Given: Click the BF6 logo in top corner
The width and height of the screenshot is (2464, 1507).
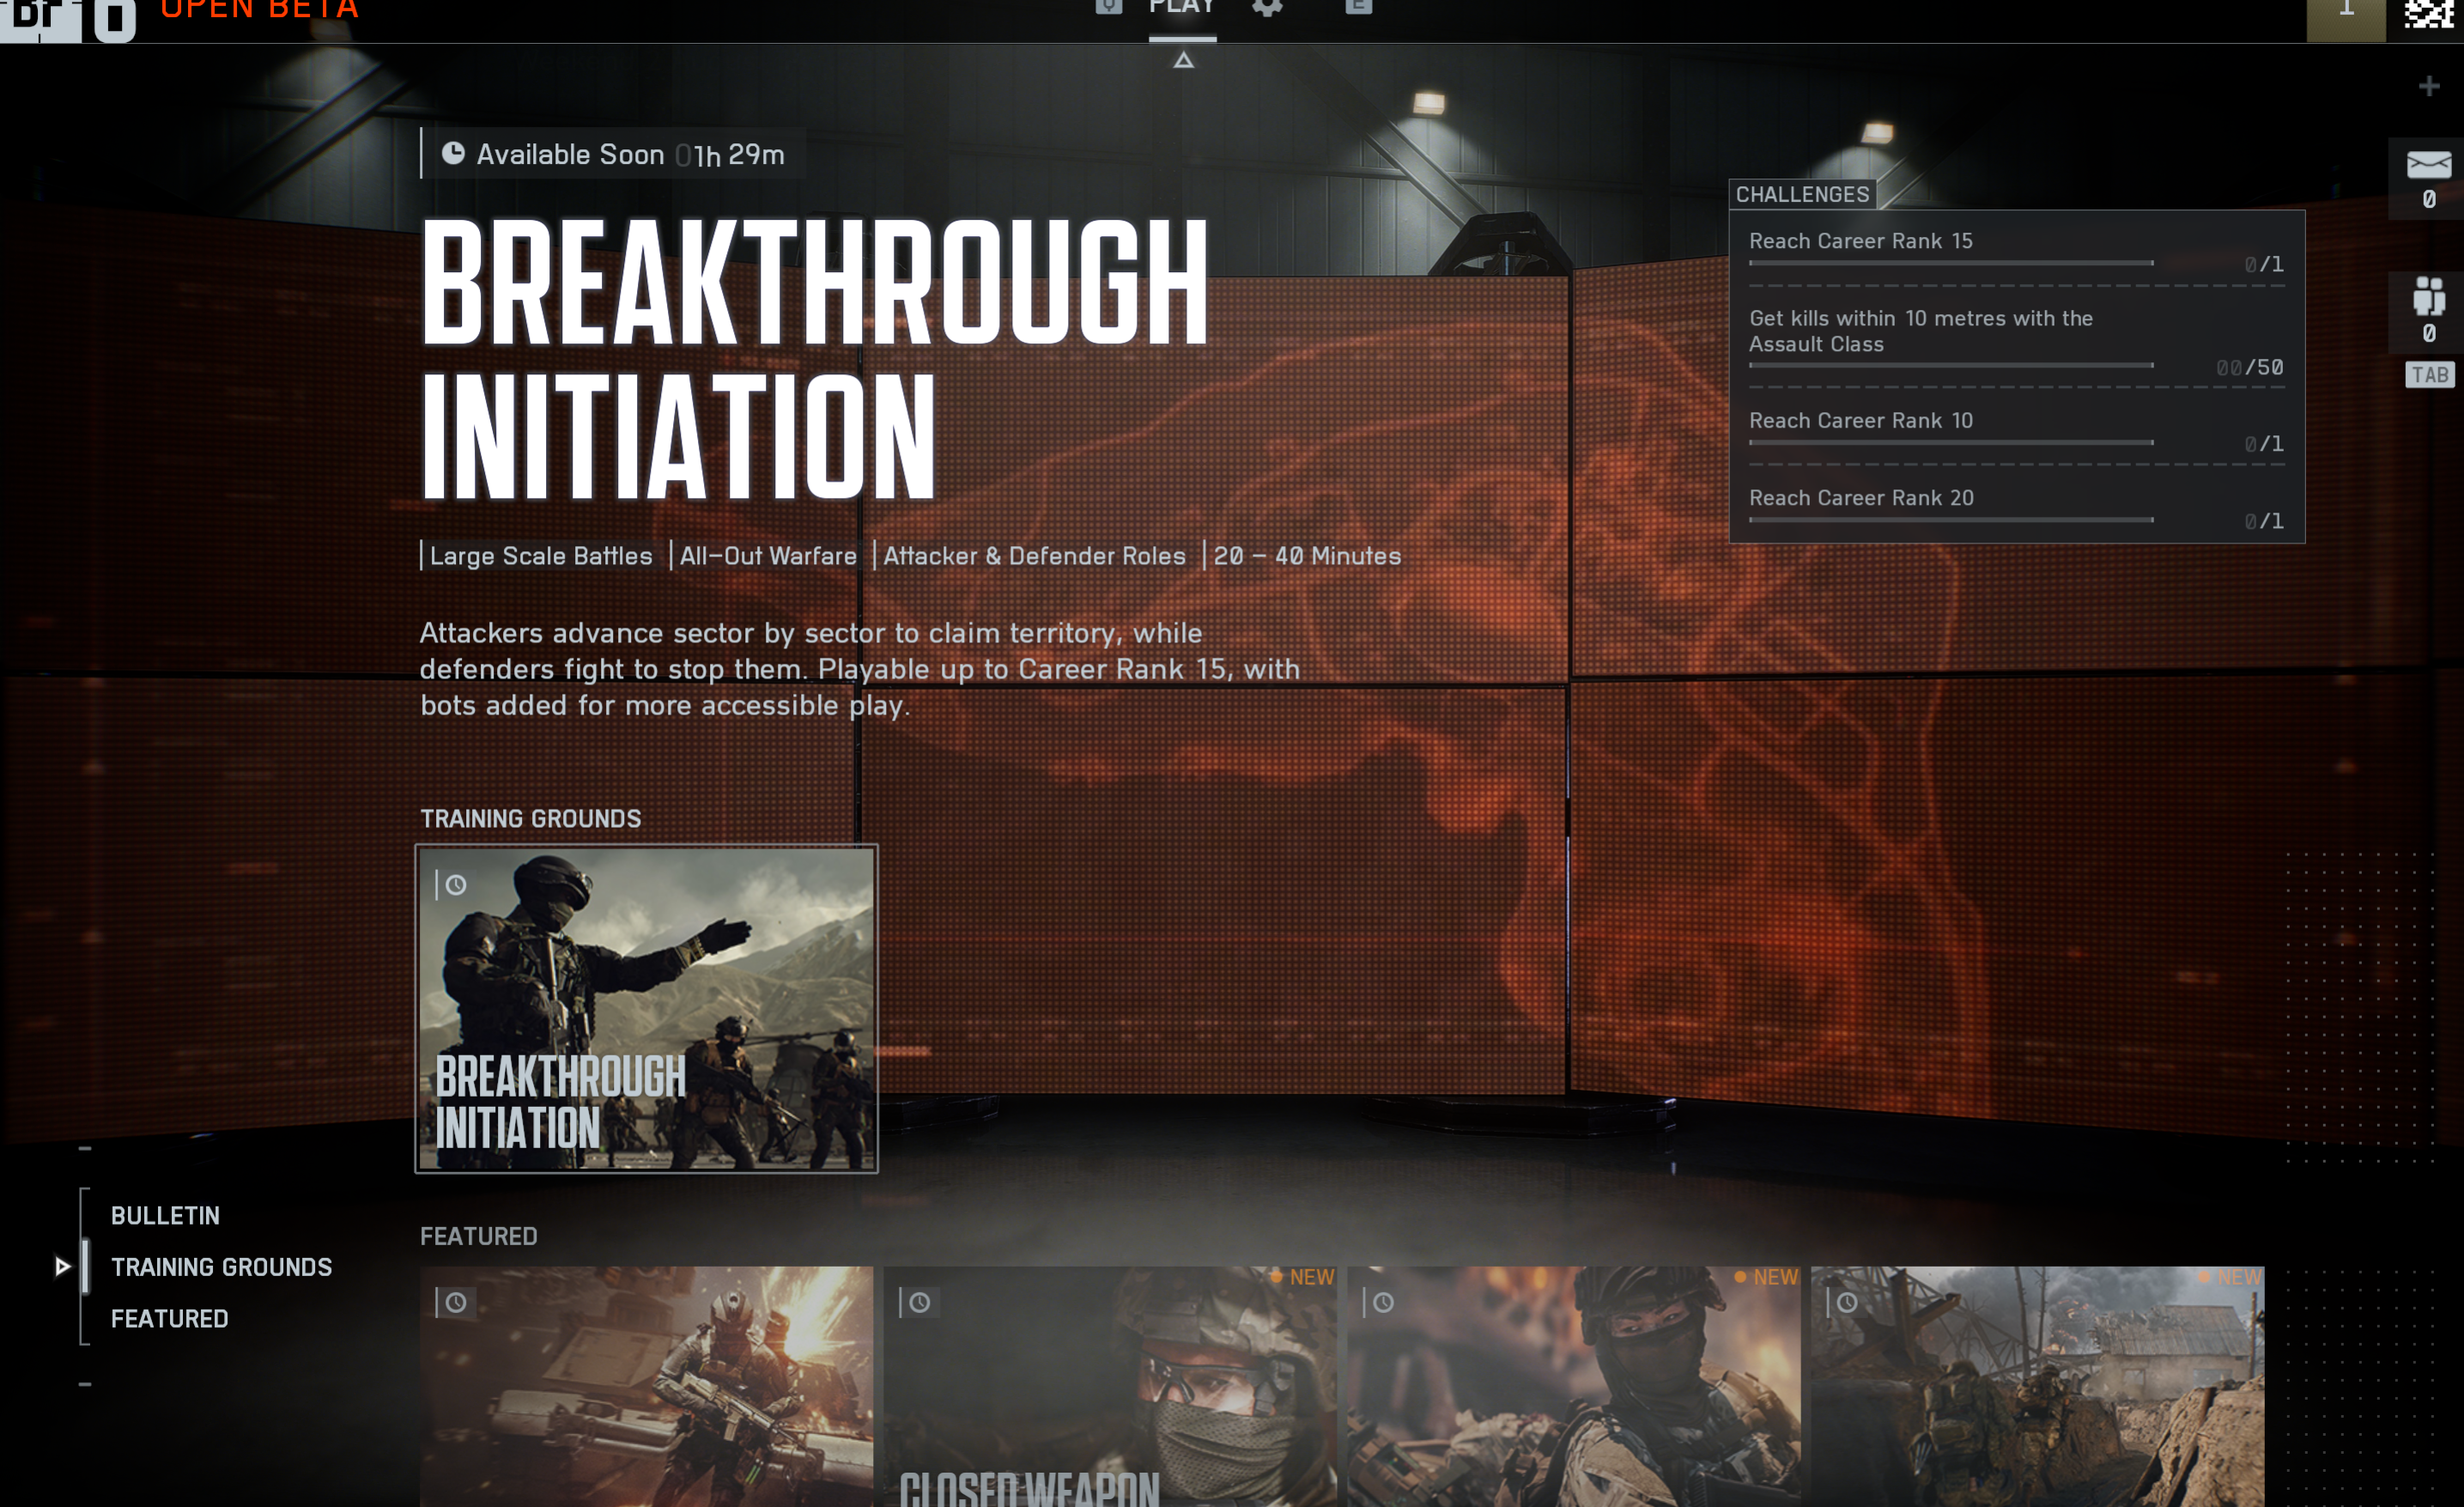Looking at the screenshot, I should [x=68, y=20].
